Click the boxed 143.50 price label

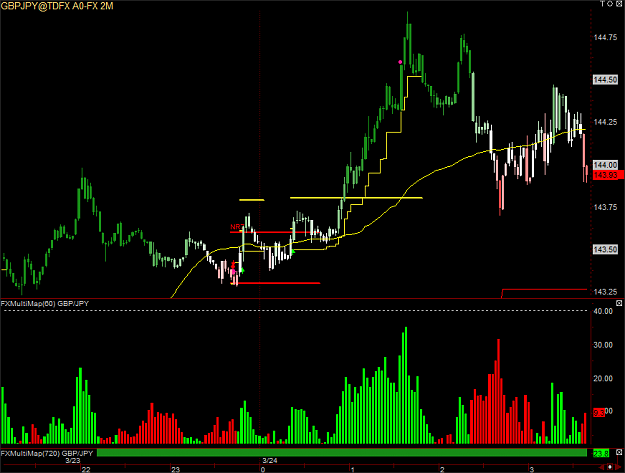(x=605, y=250)
